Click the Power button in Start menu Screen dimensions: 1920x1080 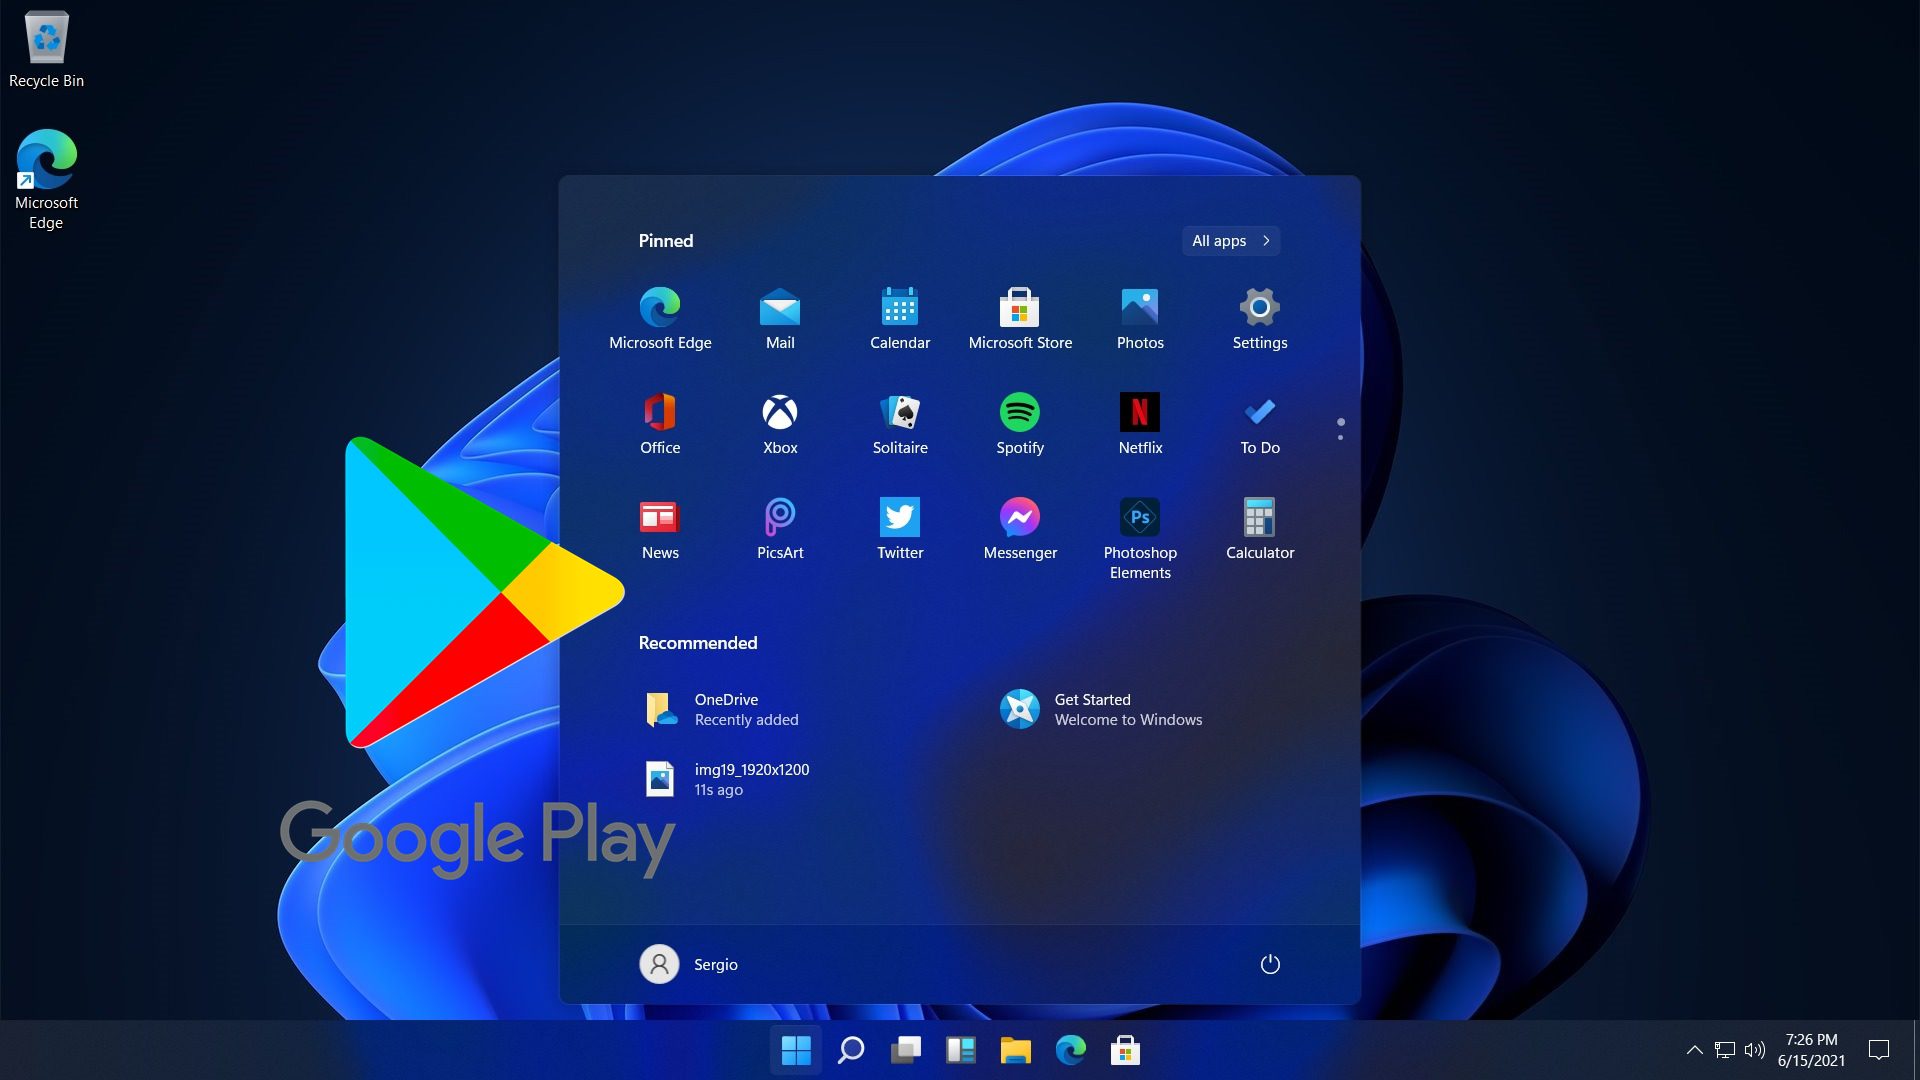[x=1270, y=964]
